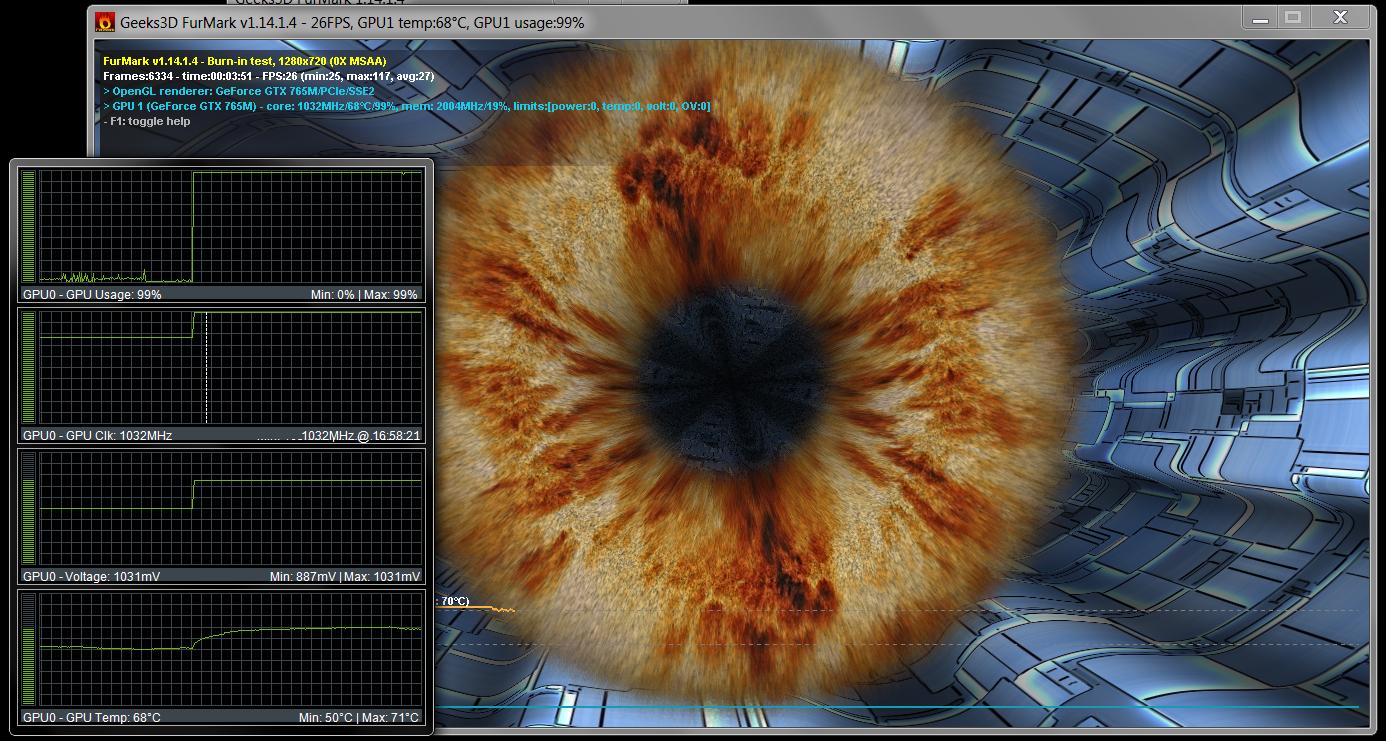Click the '70°C)' temperature label in FurMark render

coord(455,601)
